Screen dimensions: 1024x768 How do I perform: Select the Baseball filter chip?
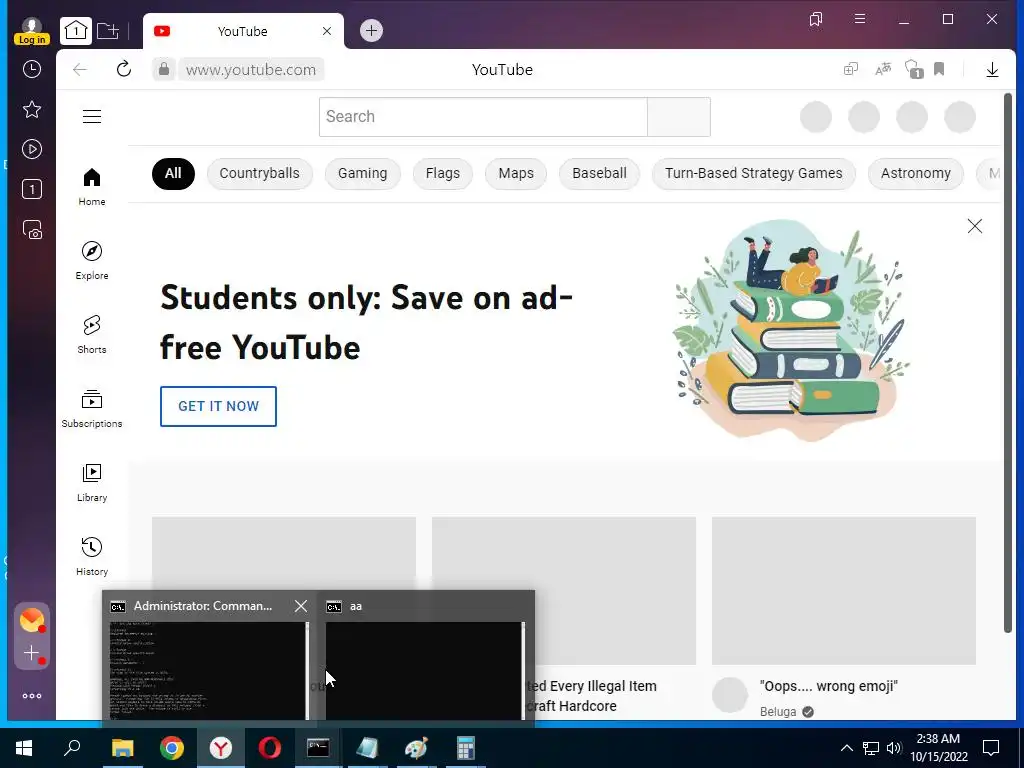tap(600, 174)
